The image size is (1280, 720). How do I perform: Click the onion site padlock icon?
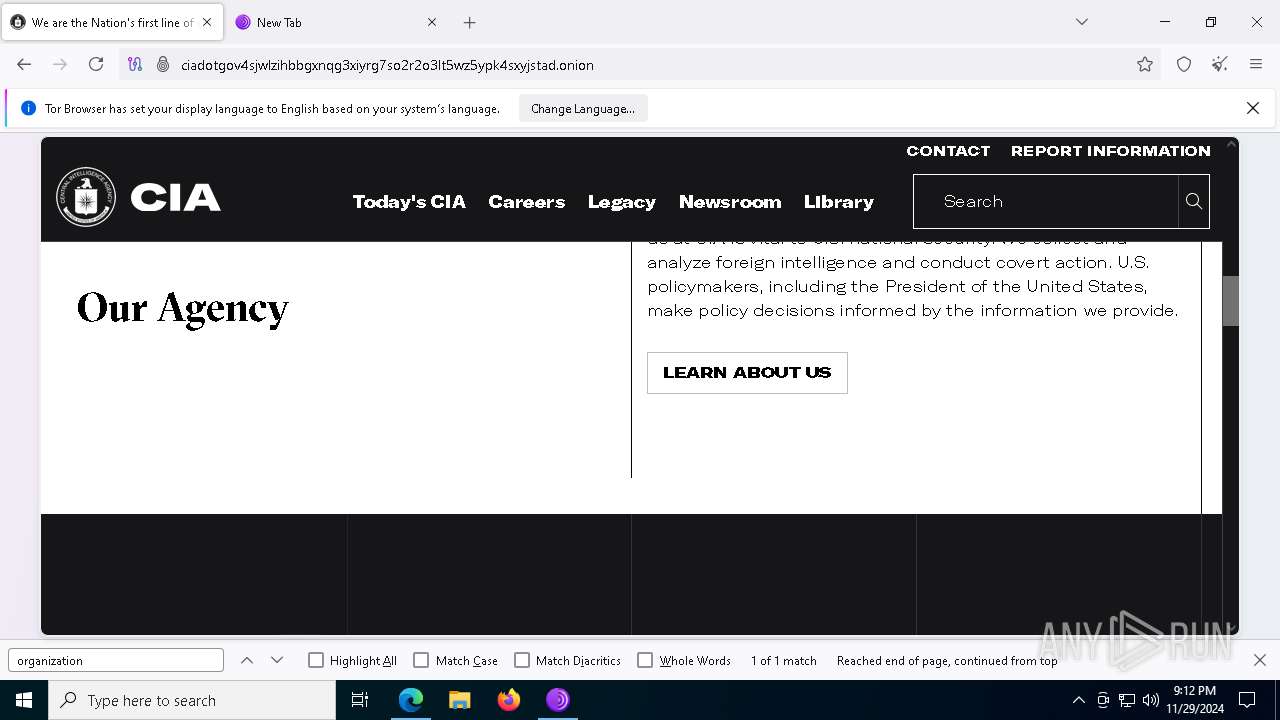(x=163, y=64)
